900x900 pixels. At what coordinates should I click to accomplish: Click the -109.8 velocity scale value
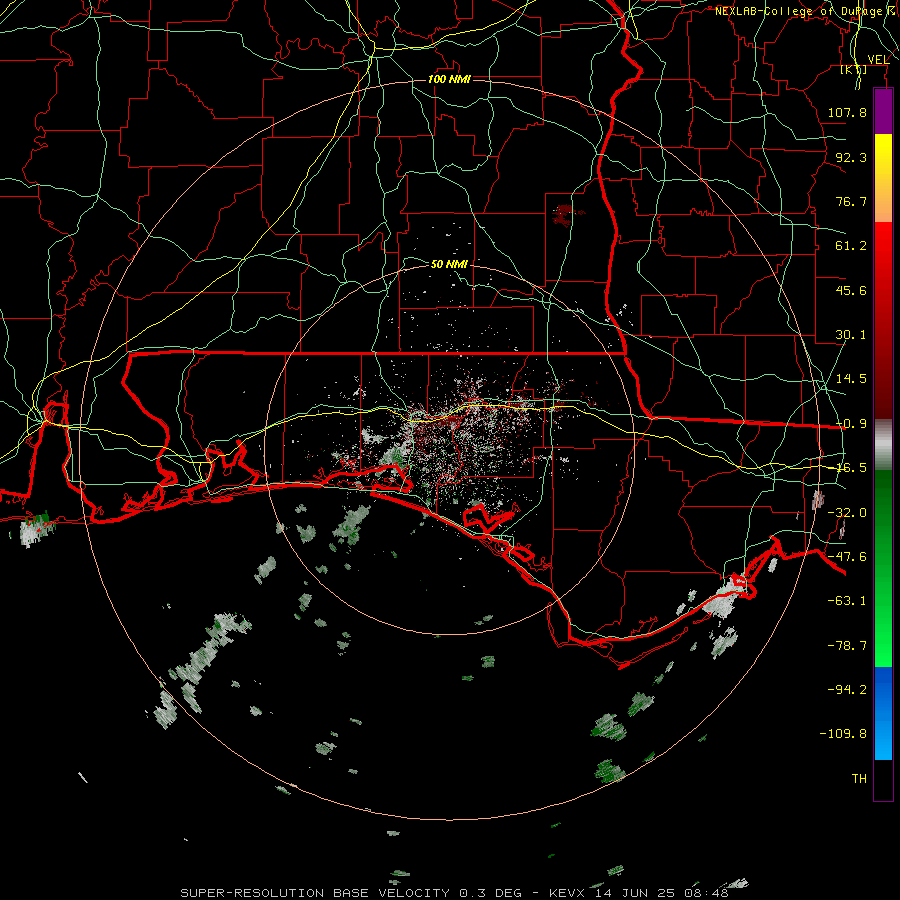843,734
